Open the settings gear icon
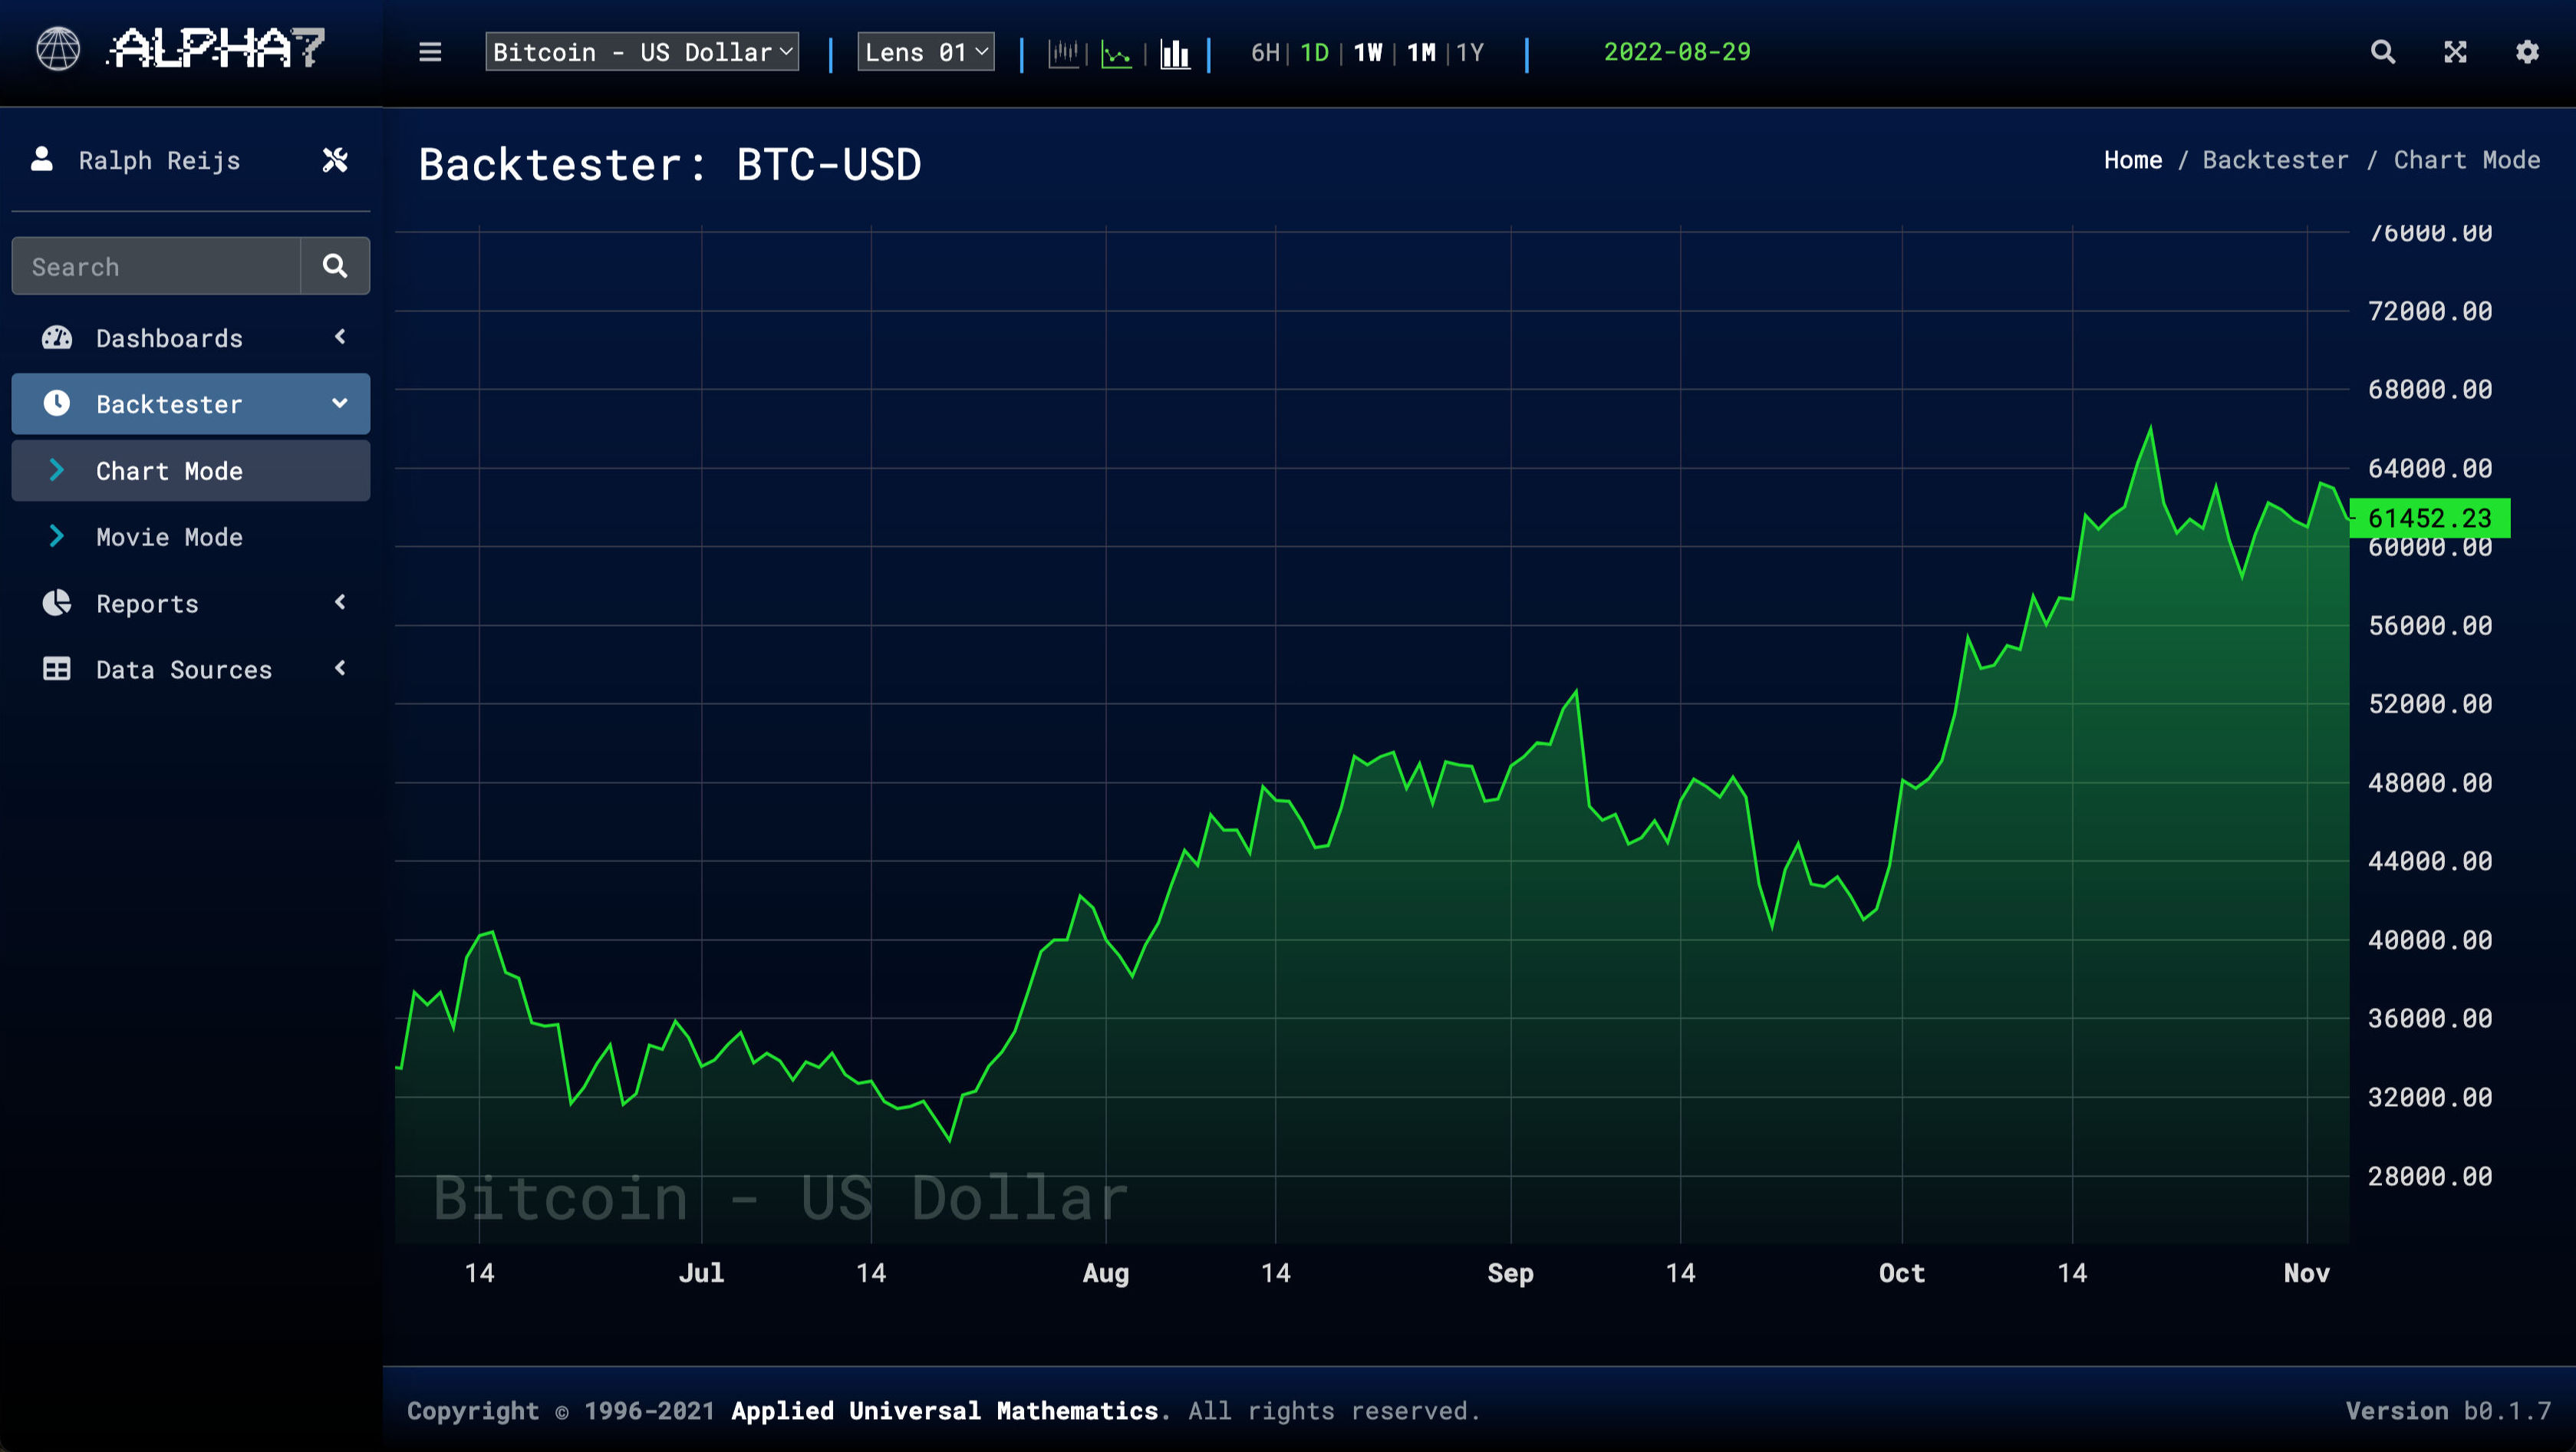2576x1452 pixels. pyautogui.click(x=2527, y=52)
